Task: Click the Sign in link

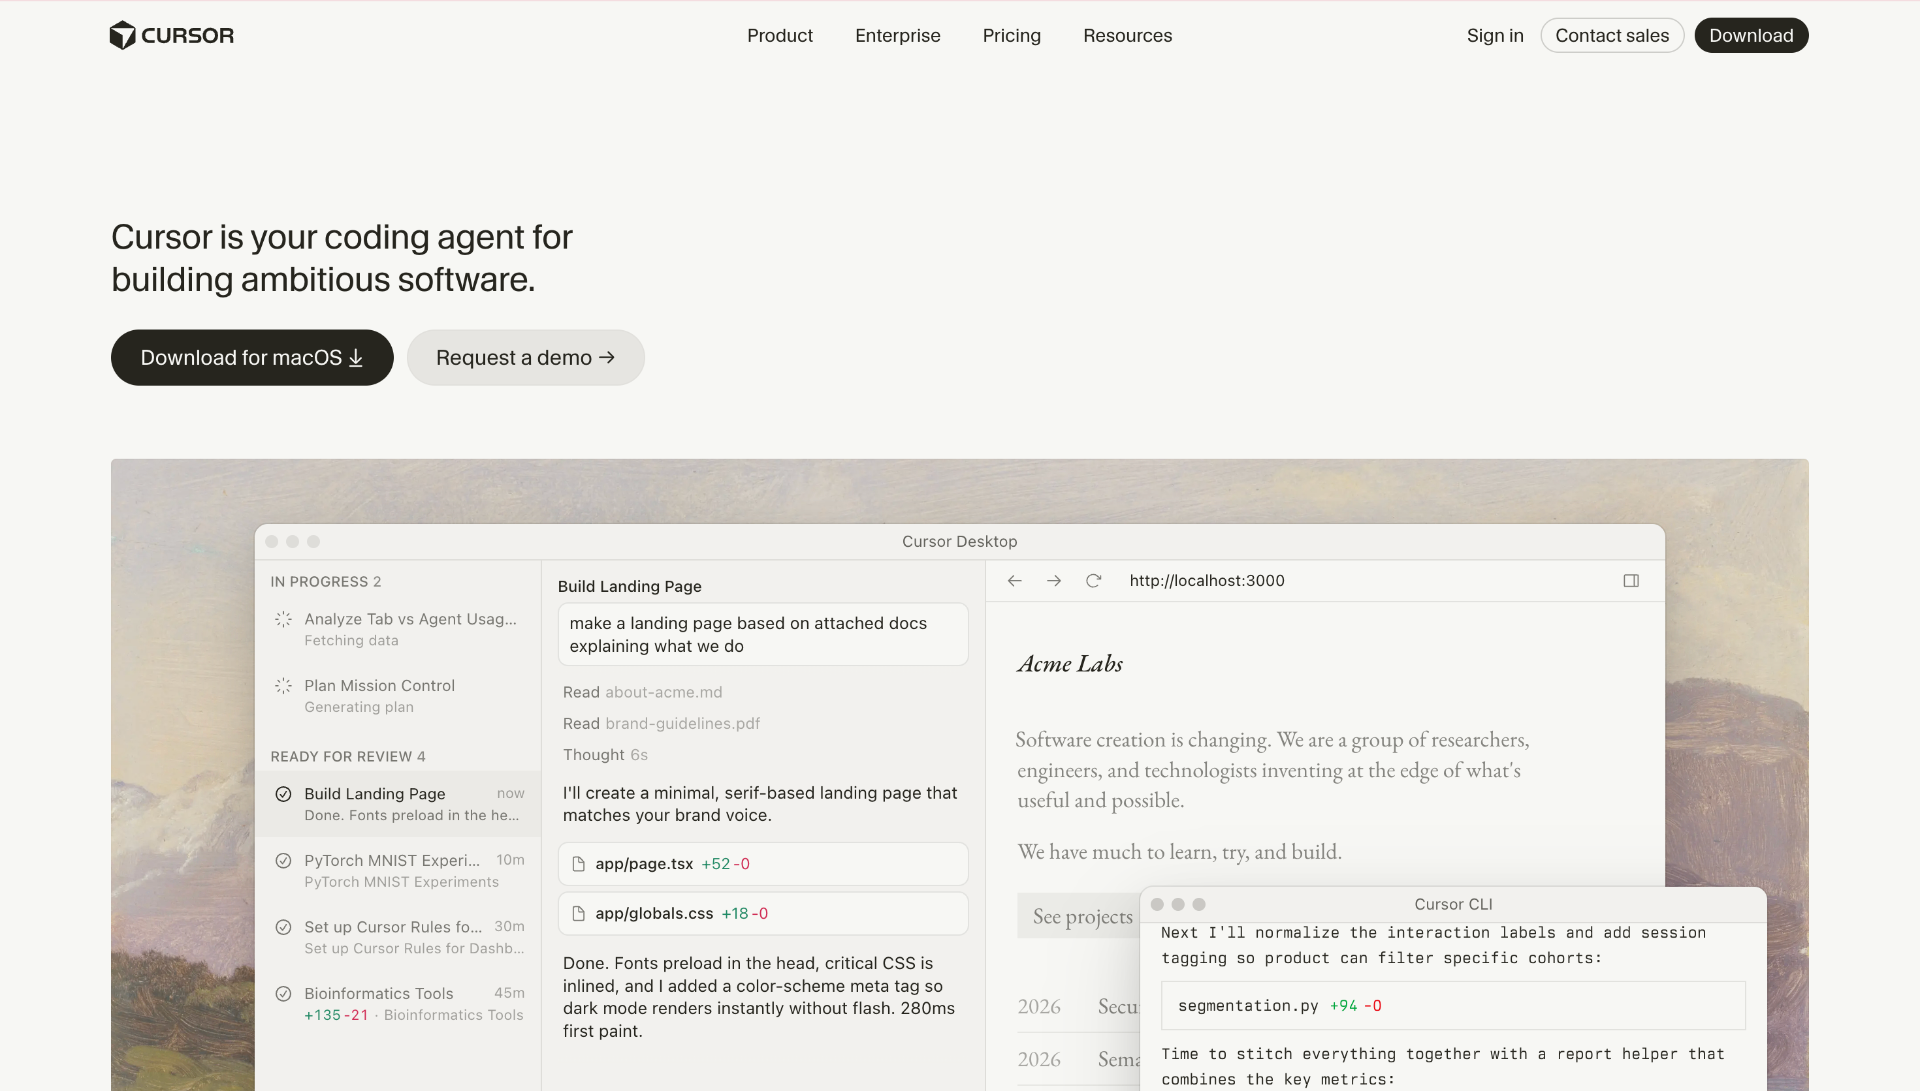Action: [1495, 35]
